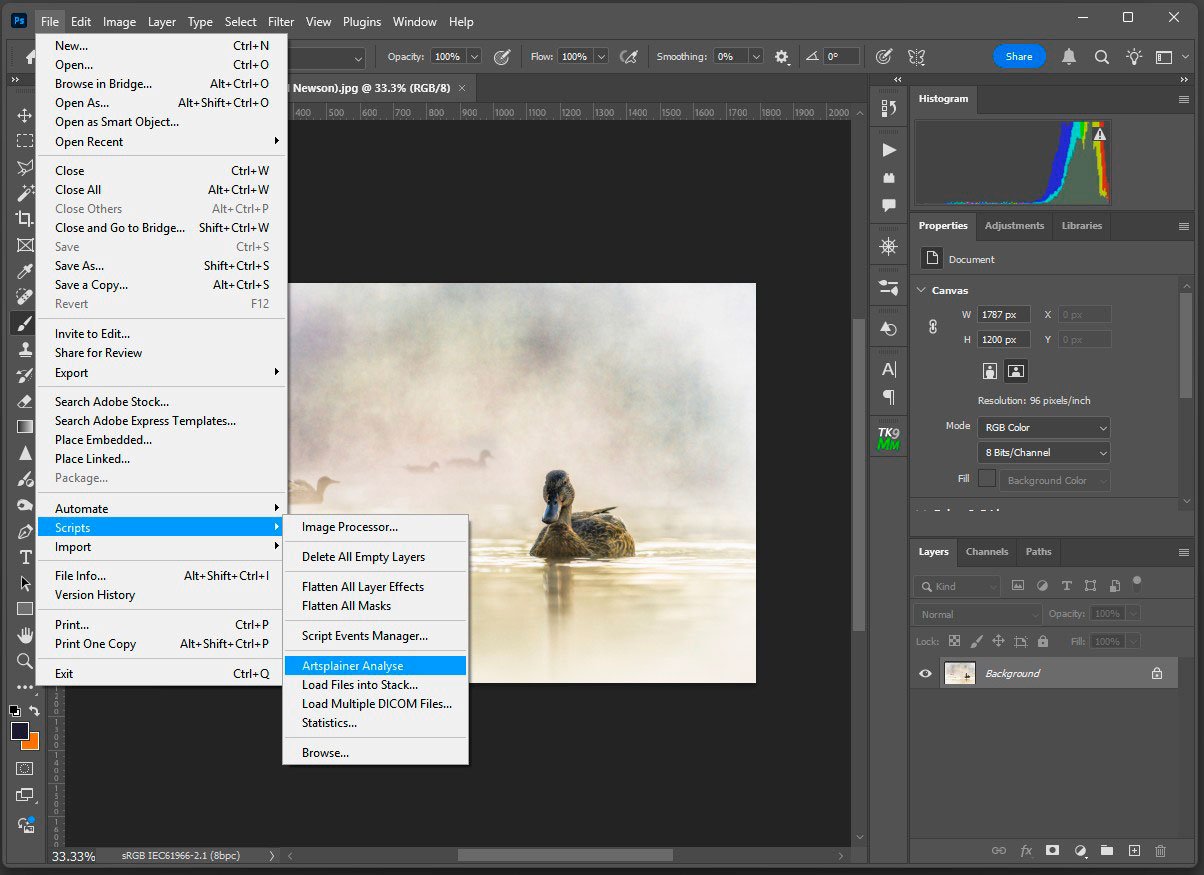Toggle lock transparent pixels in Layers panel
The height and width of the screenshot is (875, 1204).
pos(953,640)
